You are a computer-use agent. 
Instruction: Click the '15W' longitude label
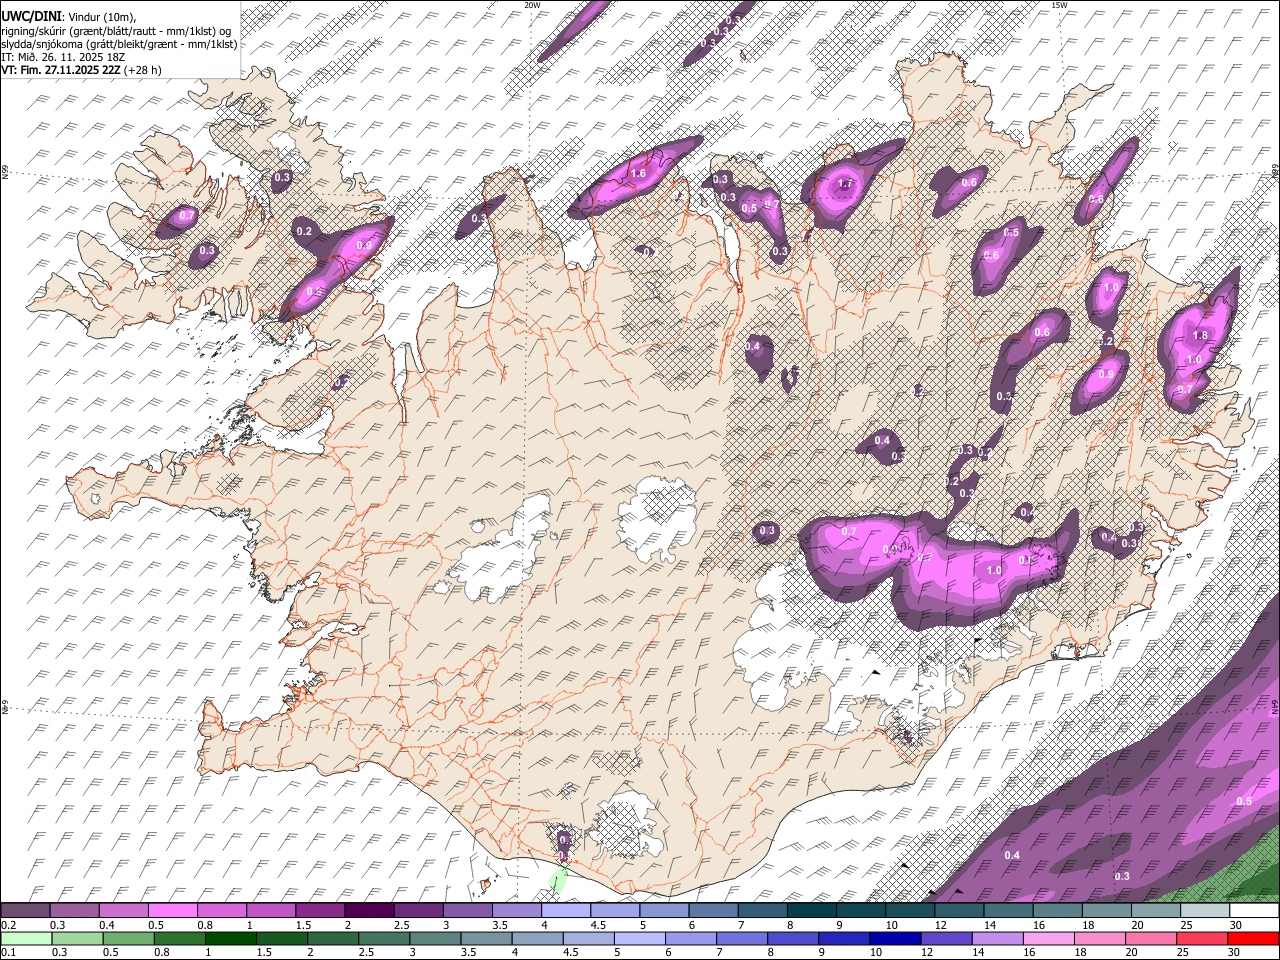[1059, 5]
